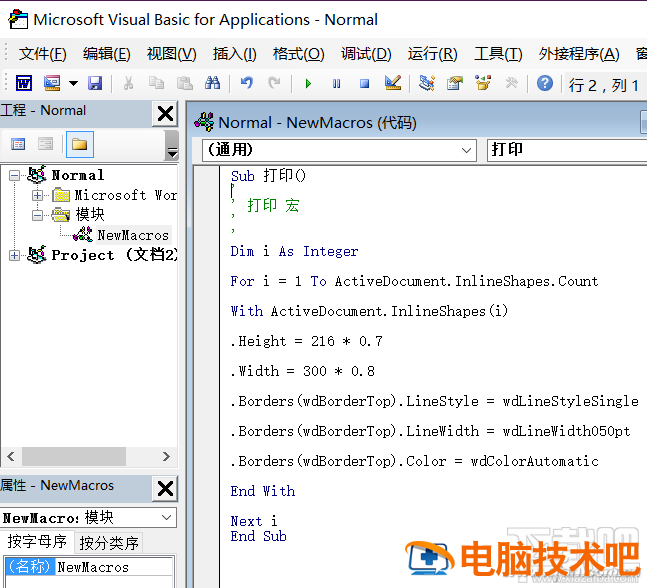Click project tree scroll left arrow

click(x=11, y=456)
